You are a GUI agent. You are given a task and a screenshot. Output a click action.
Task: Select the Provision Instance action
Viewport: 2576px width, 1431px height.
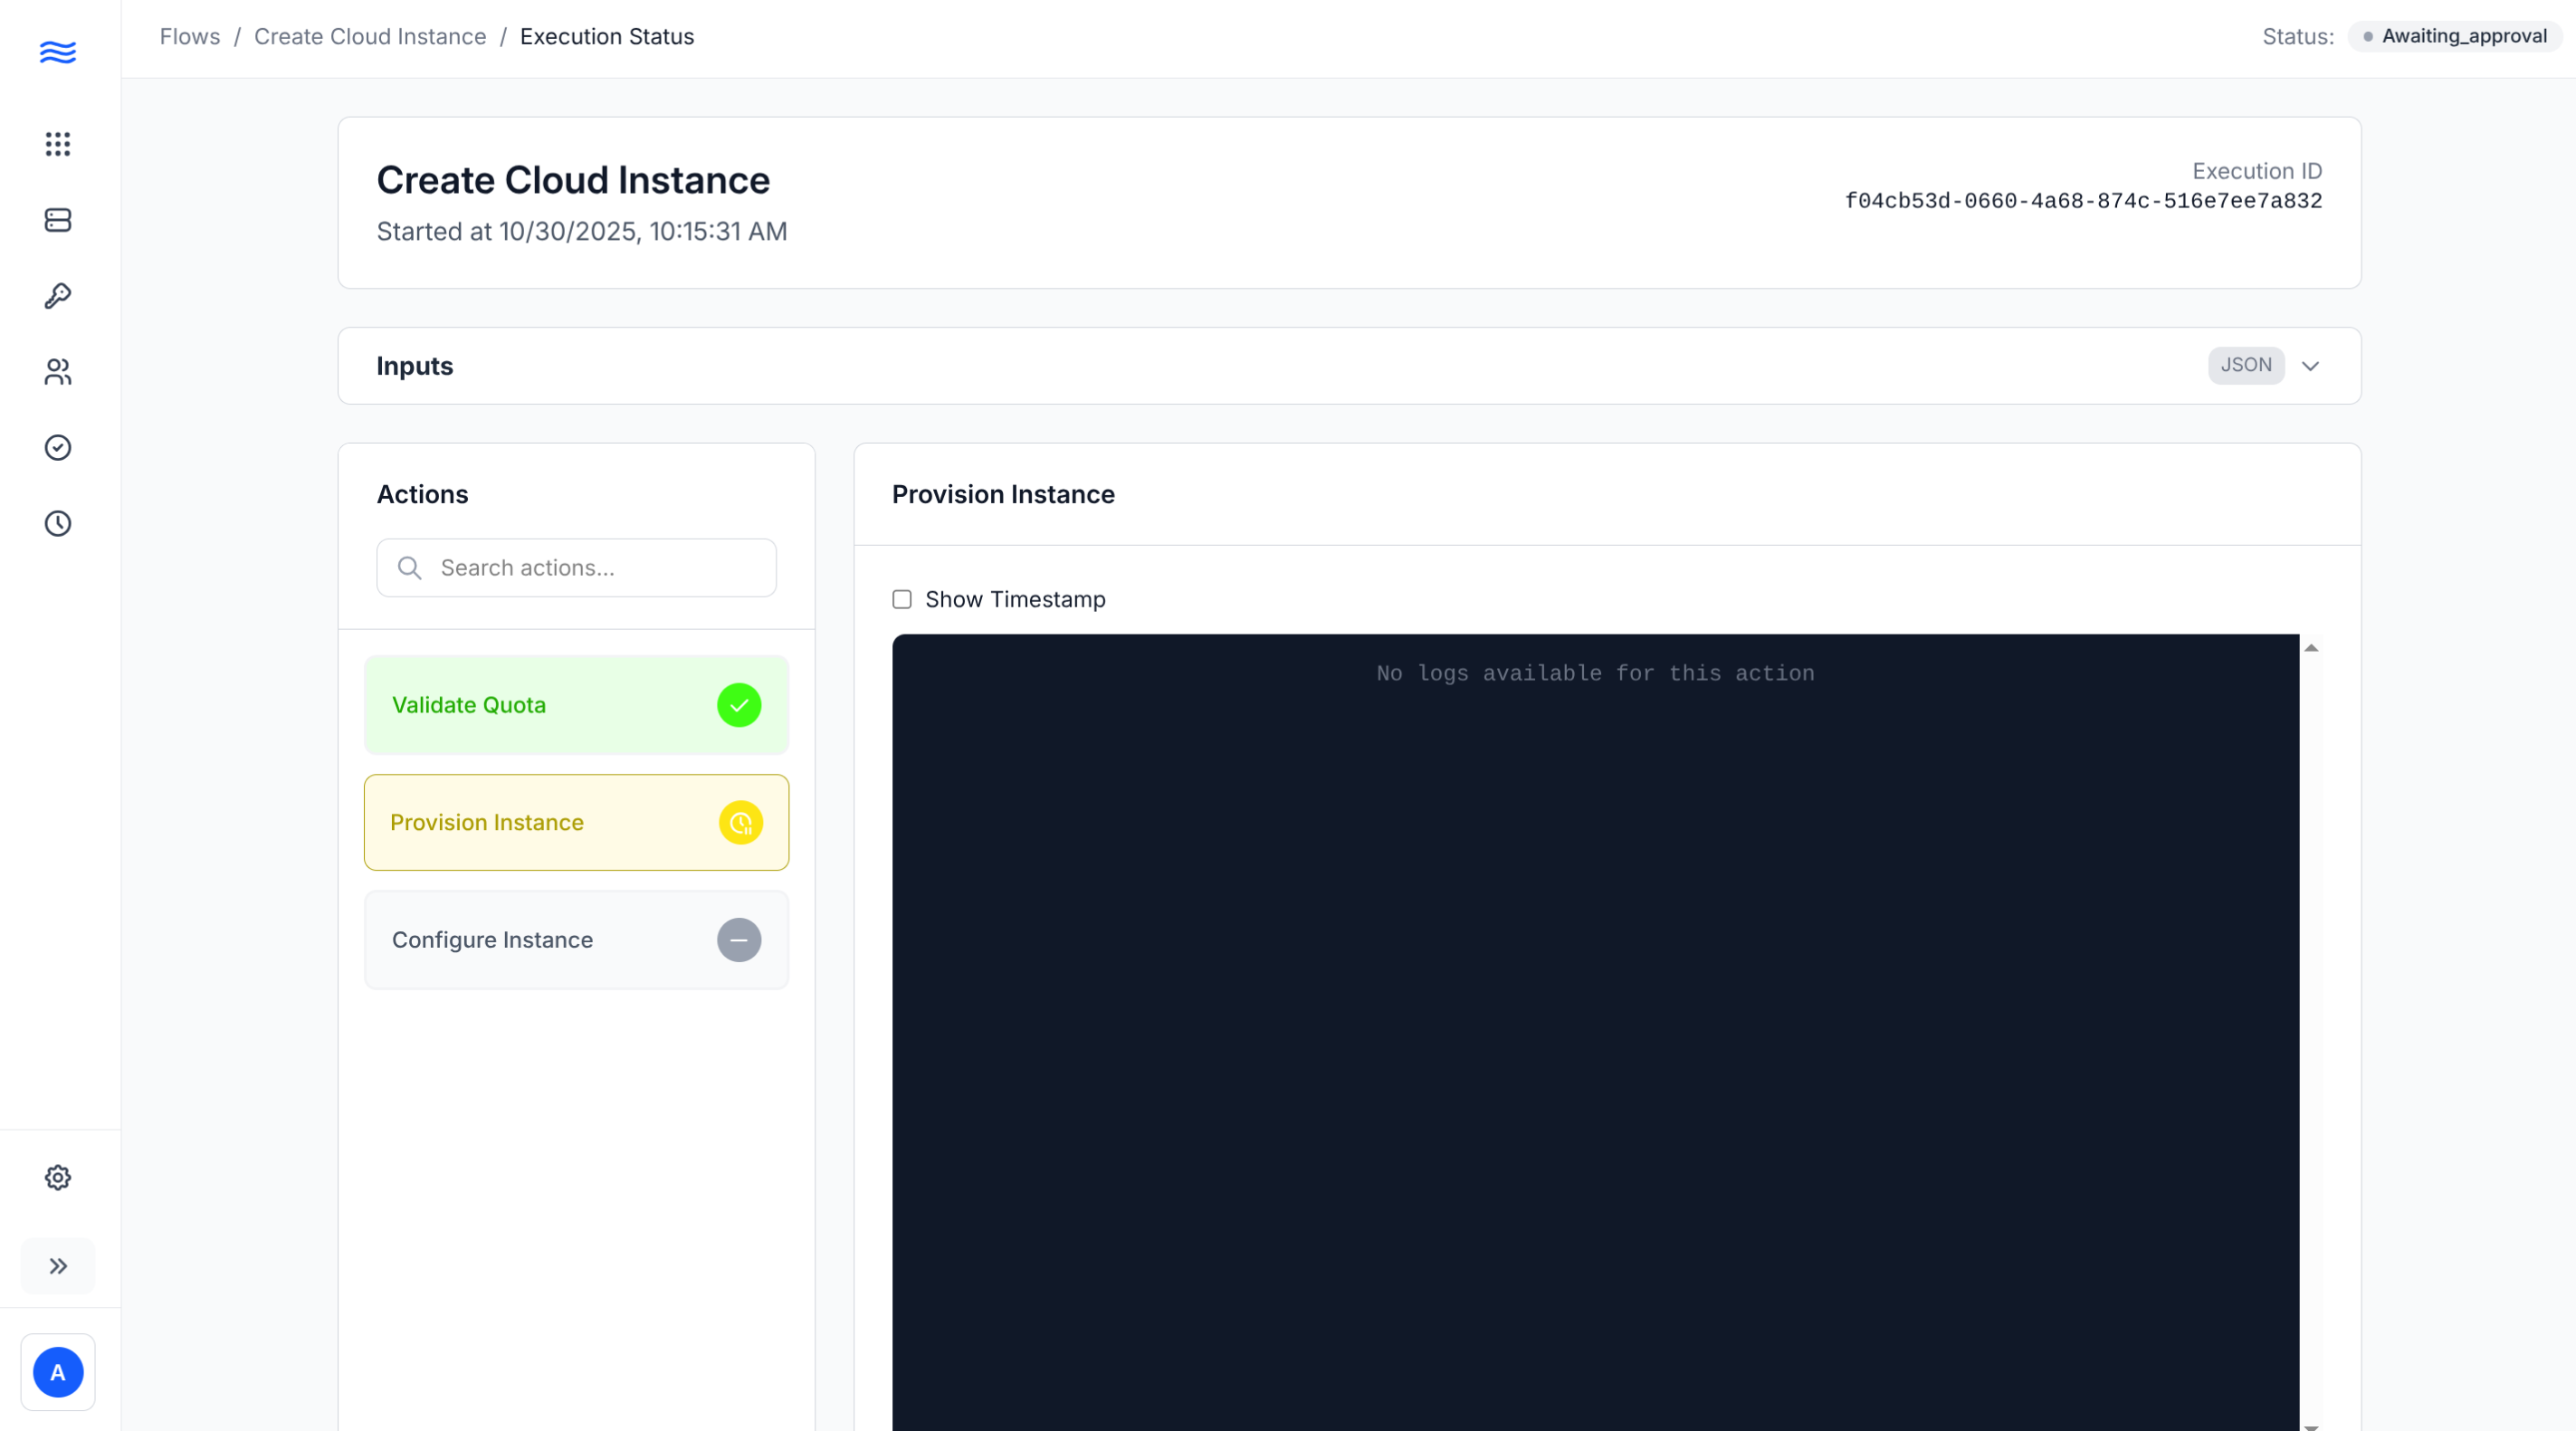pos(576,822)
